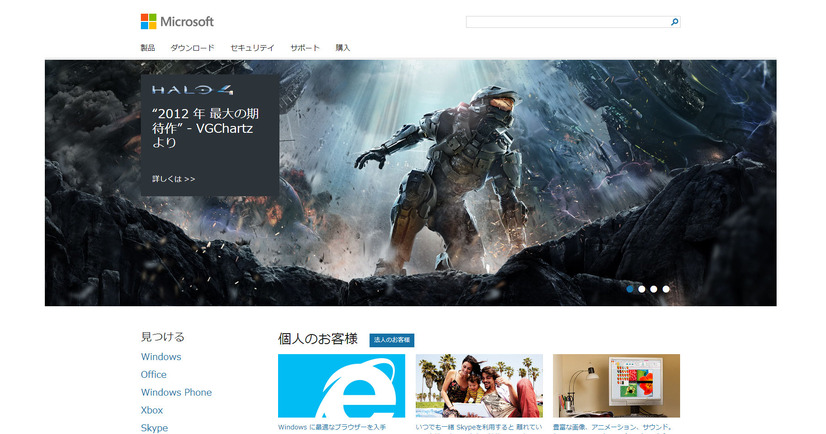Click the Windows に最適なブラウザーを入手 link
The width and height of the screenshot is (826, 434).
click(332, 427)
